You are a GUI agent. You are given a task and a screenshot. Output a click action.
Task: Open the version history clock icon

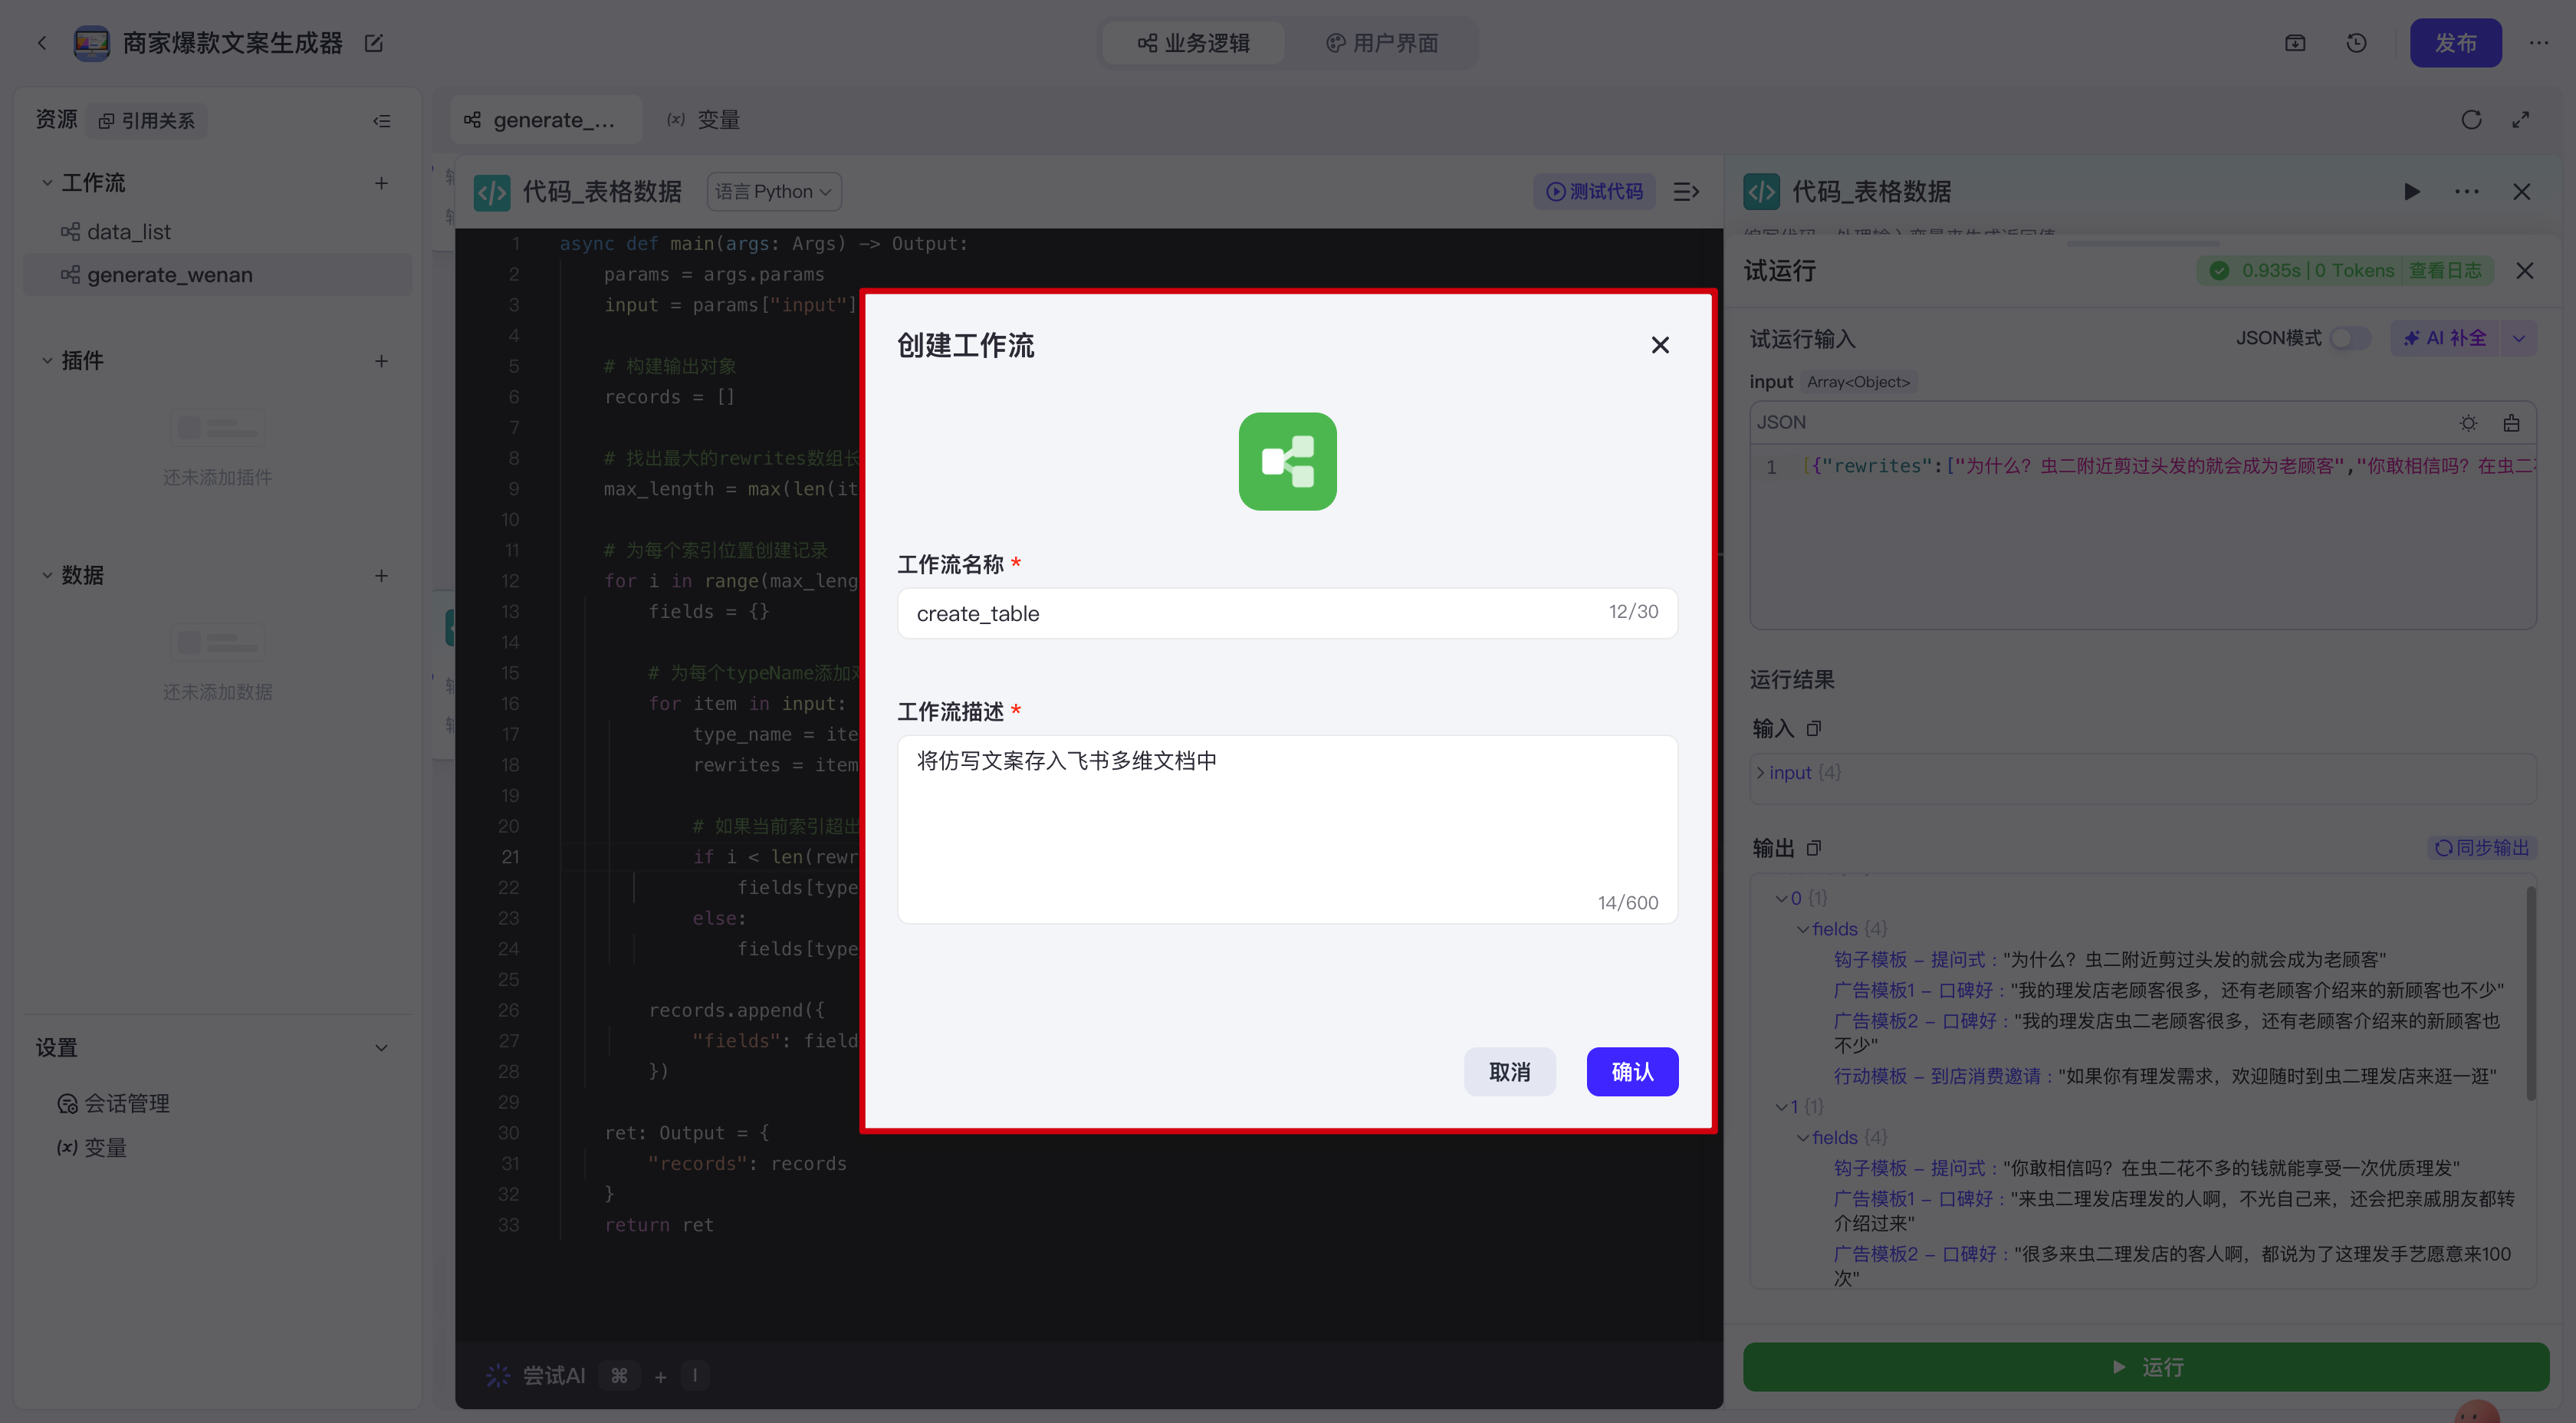(2356, 43)
